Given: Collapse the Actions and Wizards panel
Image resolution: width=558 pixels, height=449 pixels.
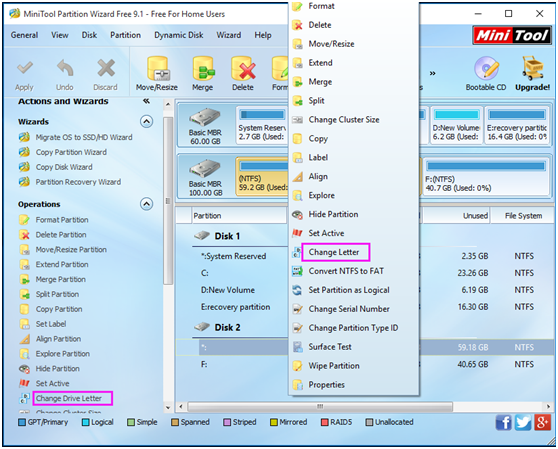Looking at the screenshot, I should [x=146, y=101].
